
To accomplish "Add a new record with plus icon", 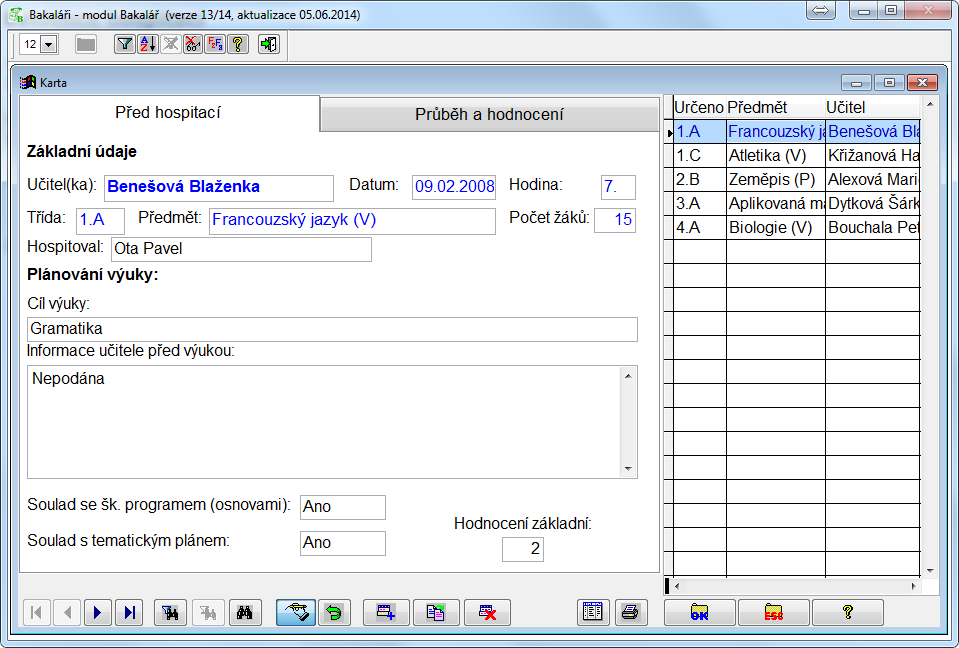I will click(x=386, y=613).
